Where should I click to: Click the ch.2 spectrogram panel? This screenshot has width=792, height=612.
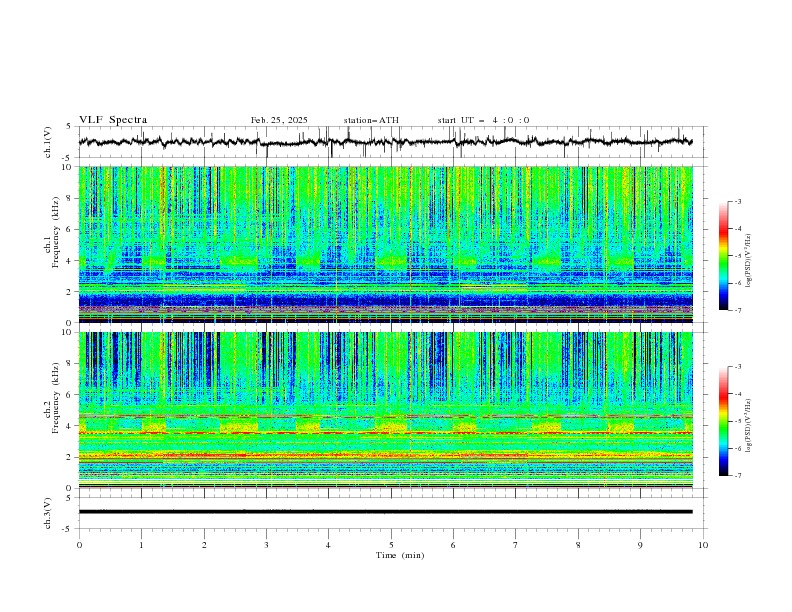pyautogui.click(x=385, y=410)
